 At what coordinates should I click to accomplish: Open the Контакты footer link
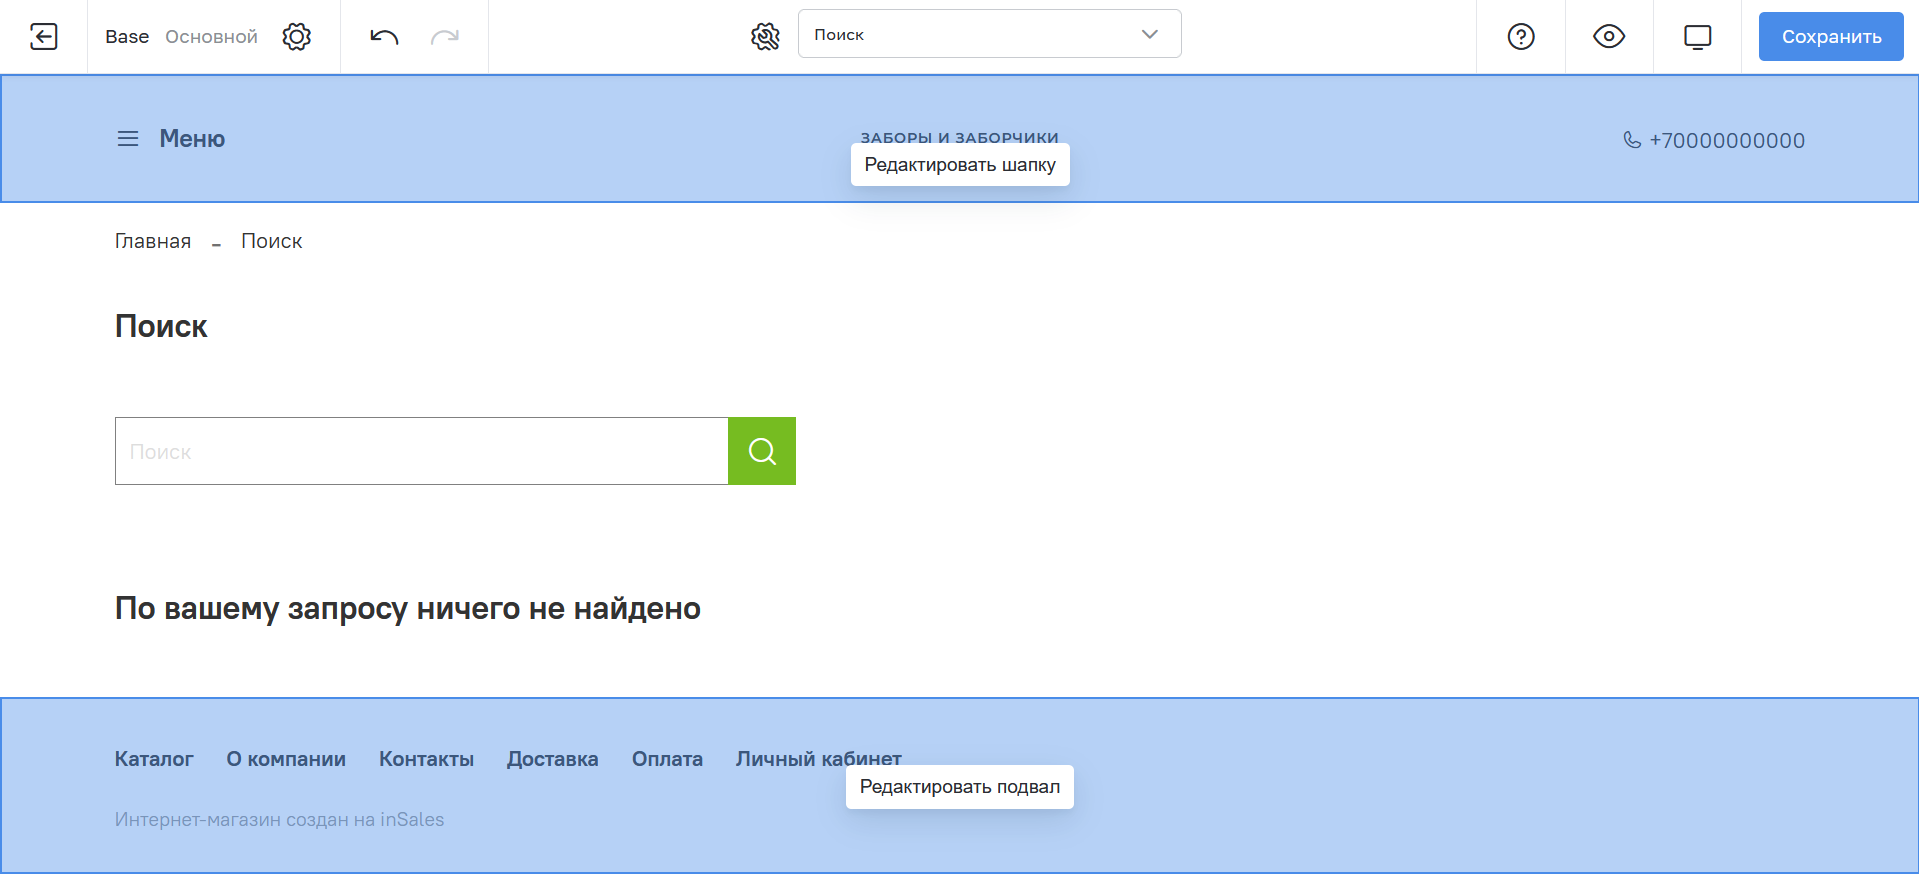[x=427, y=759]
